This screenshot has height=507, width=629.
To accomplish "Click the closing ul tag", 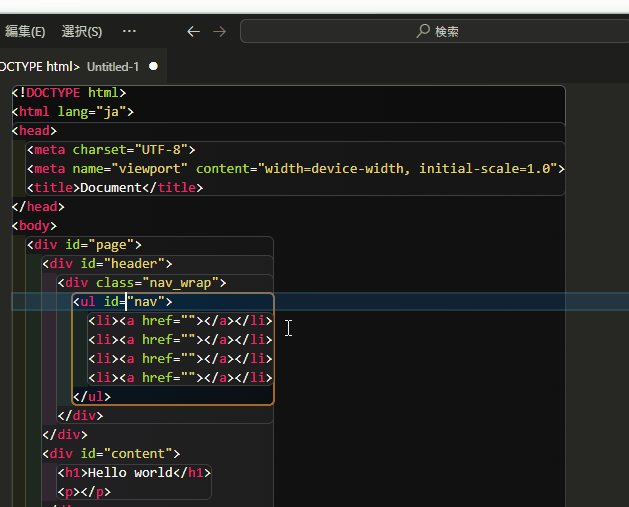I will tap(92, 396).
